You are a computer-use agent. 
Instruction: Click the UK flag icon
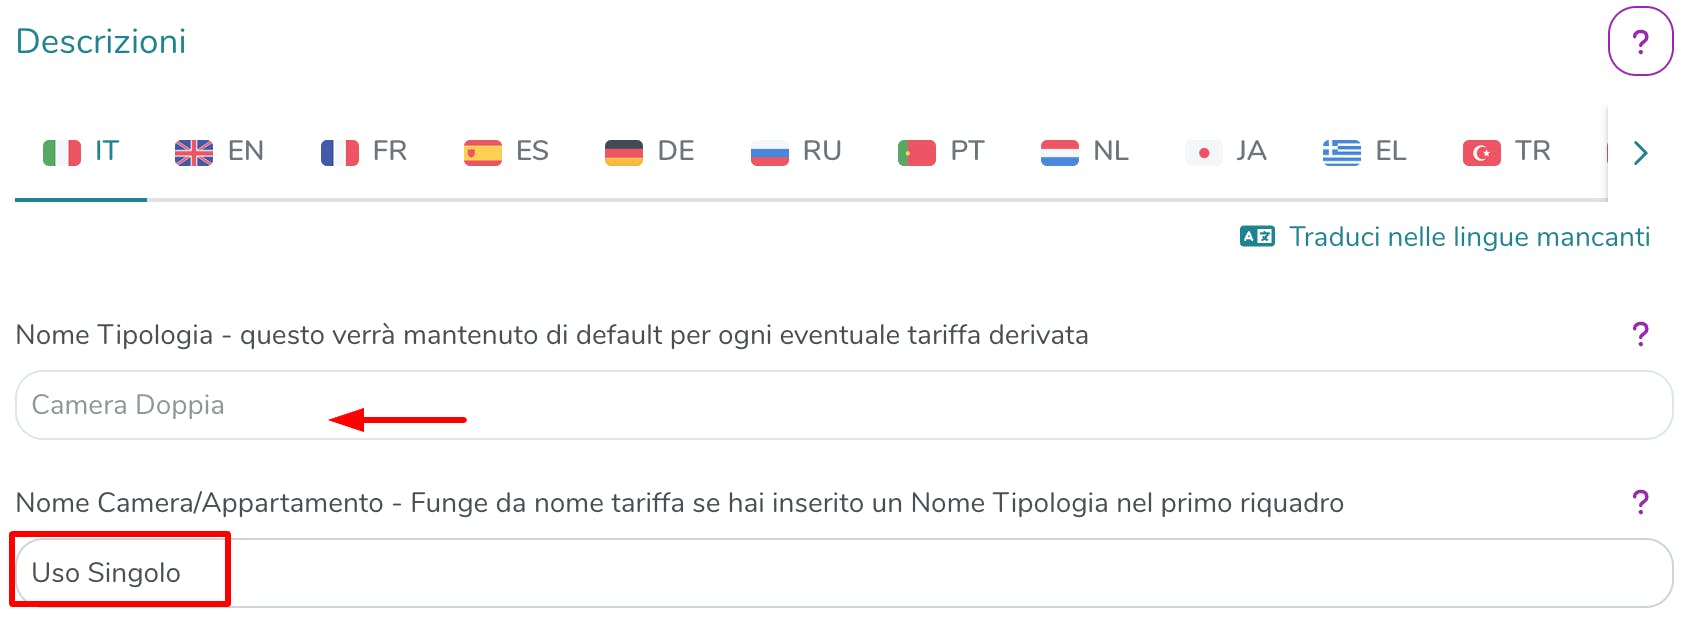(194, 152)
